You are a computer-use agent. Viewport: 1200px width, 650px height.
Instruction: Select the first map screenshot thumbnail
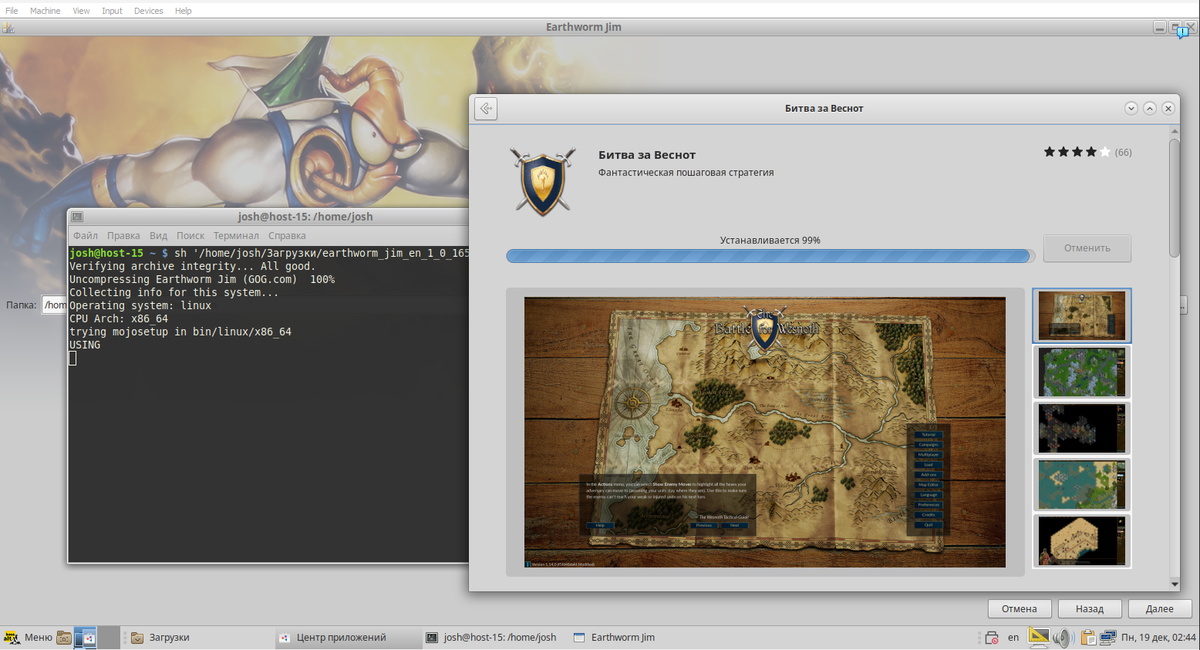click(x=1081, y=315)
